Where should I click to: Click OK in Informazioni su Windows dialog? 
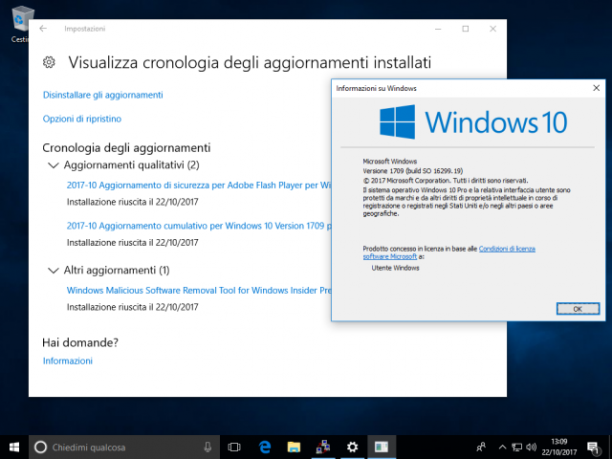click(x=578, y=309)
